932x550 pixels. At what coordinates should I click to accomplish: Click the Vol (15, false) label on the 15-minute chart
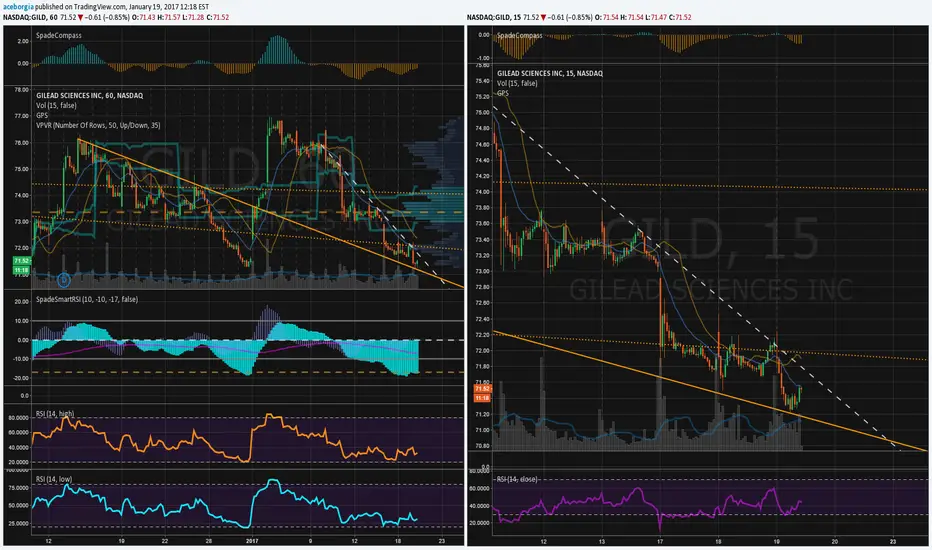[x=517, y=83]
